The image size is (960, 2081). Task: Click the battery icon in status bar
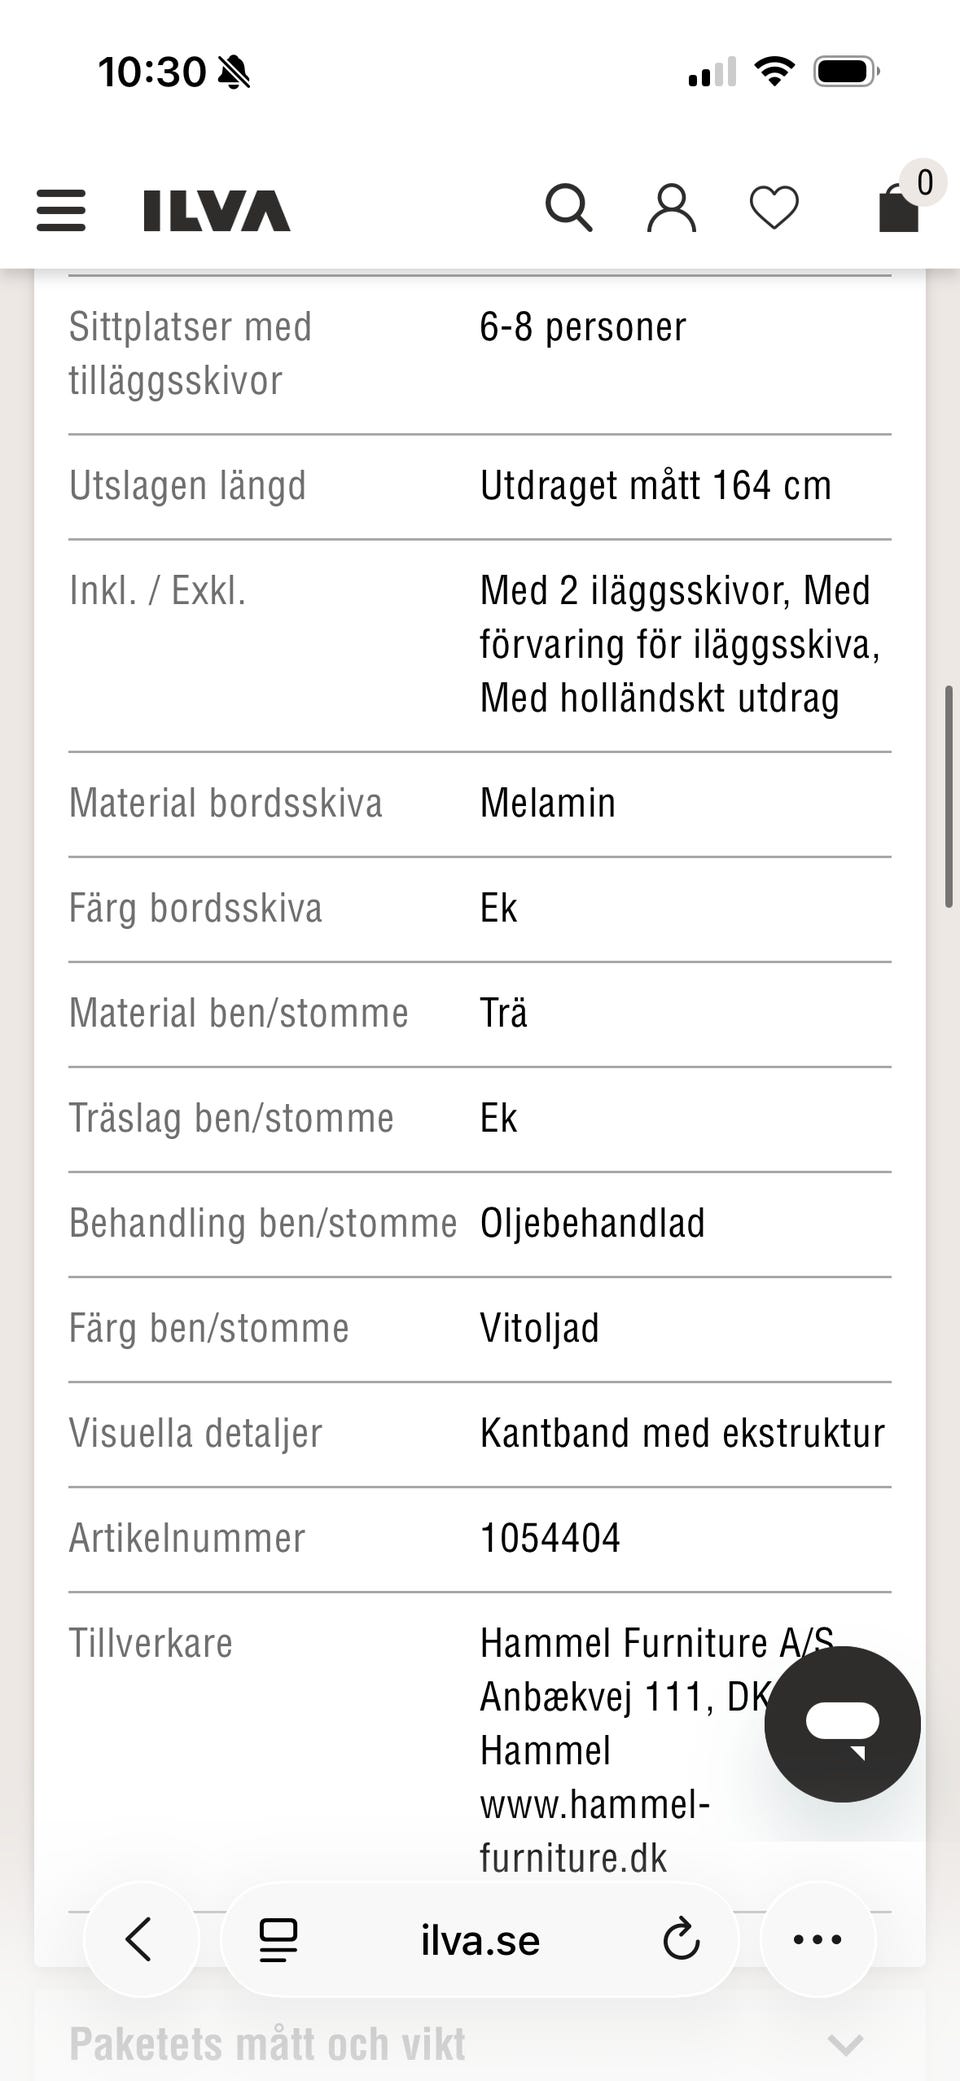(846, 72)
